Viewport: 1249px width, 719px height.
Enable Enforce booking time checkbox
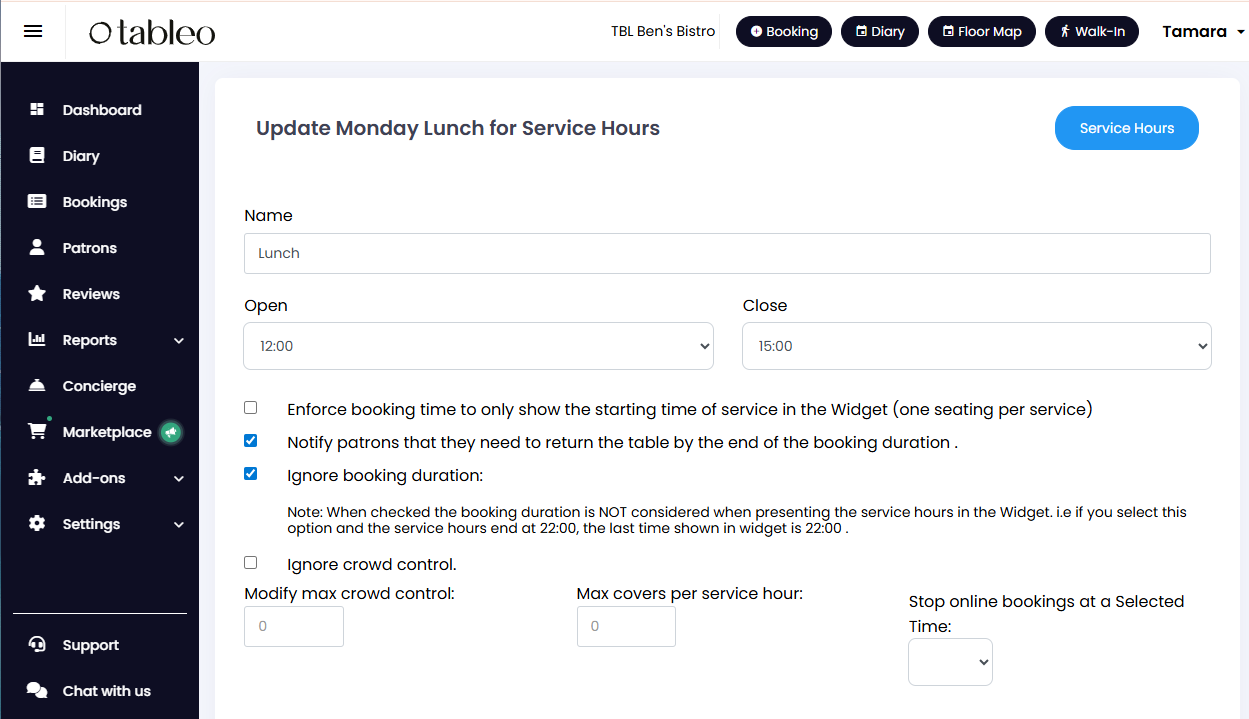(251, 408)
